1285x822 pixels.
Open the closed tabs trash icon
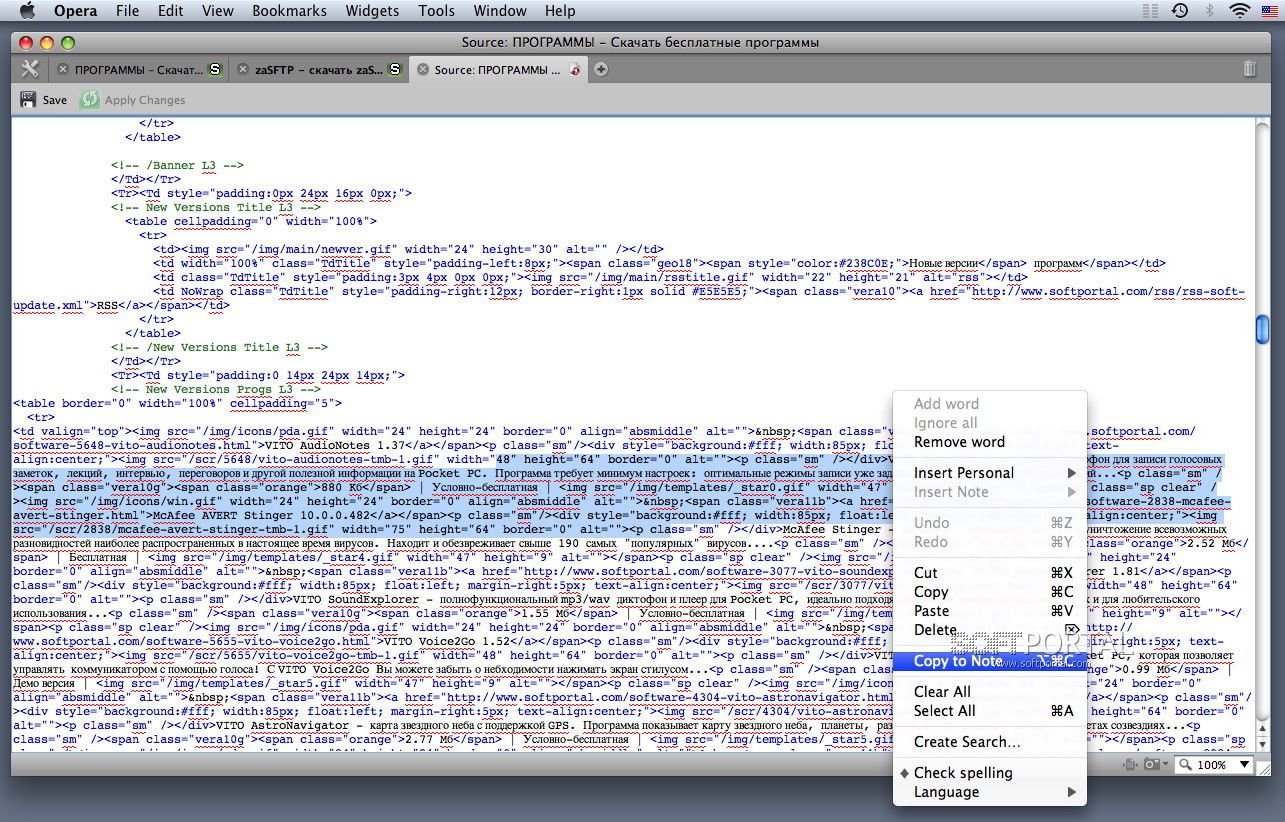click(1250, 69)
